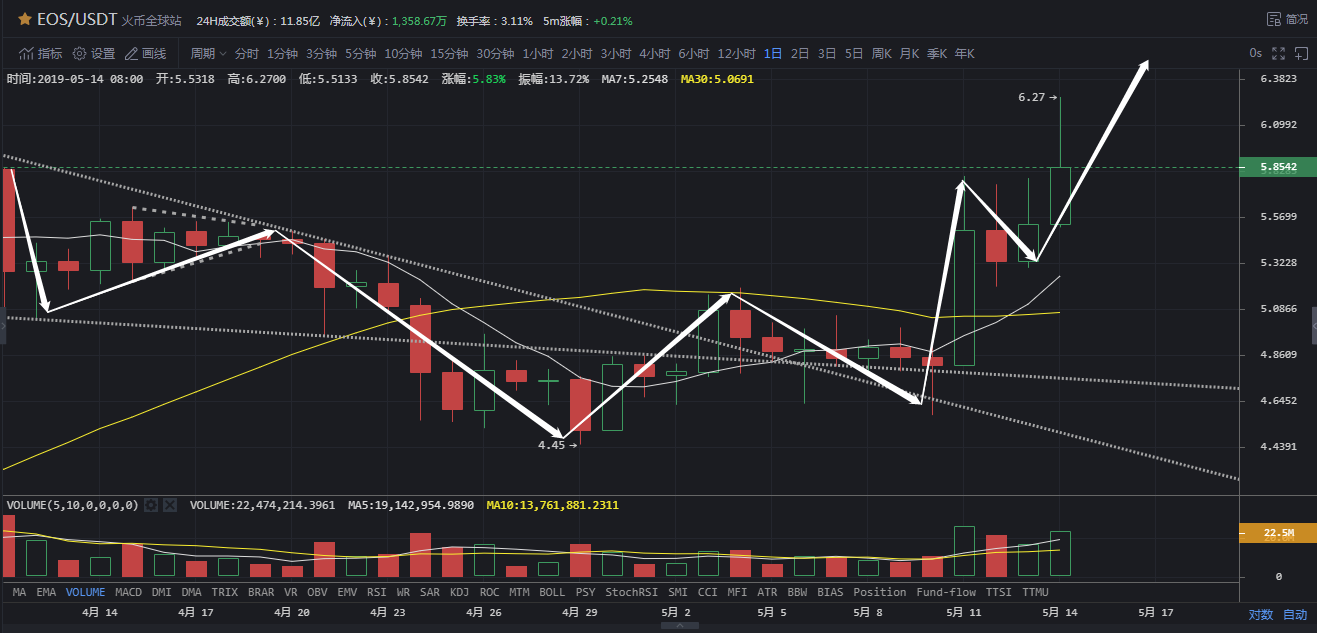Image resolution: width=1317 pixels, height=633 pixels.
Task: Expand the 周期 period dropdown
Action: pyautogui.click(x=209, y=53)
